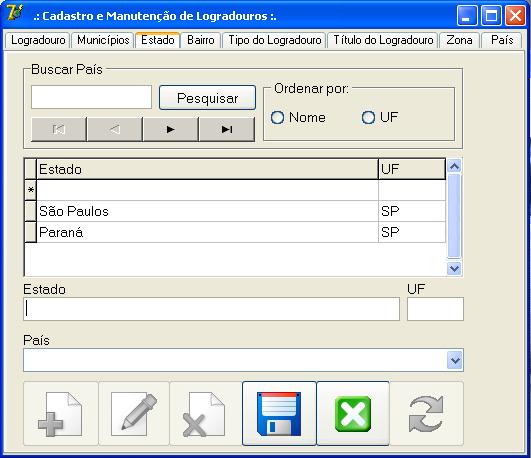
Task: Maximize the Cadastro de Logradouros window
Action: 491,16
